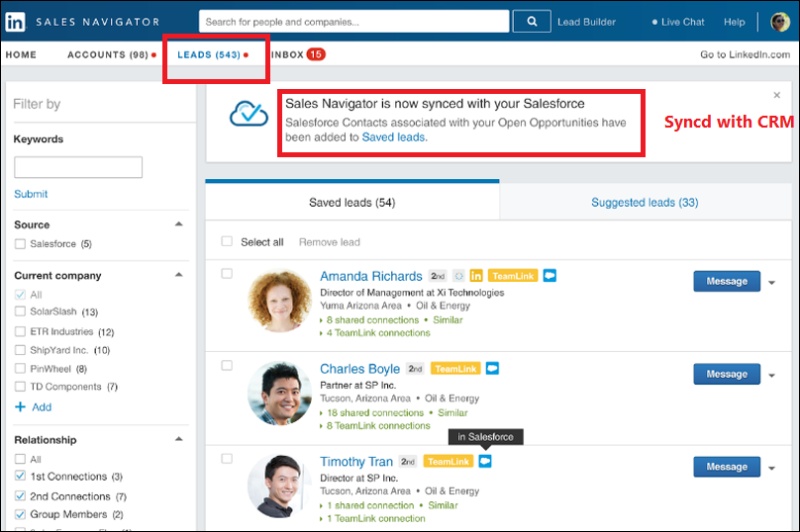Viewport: 800px width, 532px height.
Task: Click the LinkedIn logo in header
Action: [17, 21]
